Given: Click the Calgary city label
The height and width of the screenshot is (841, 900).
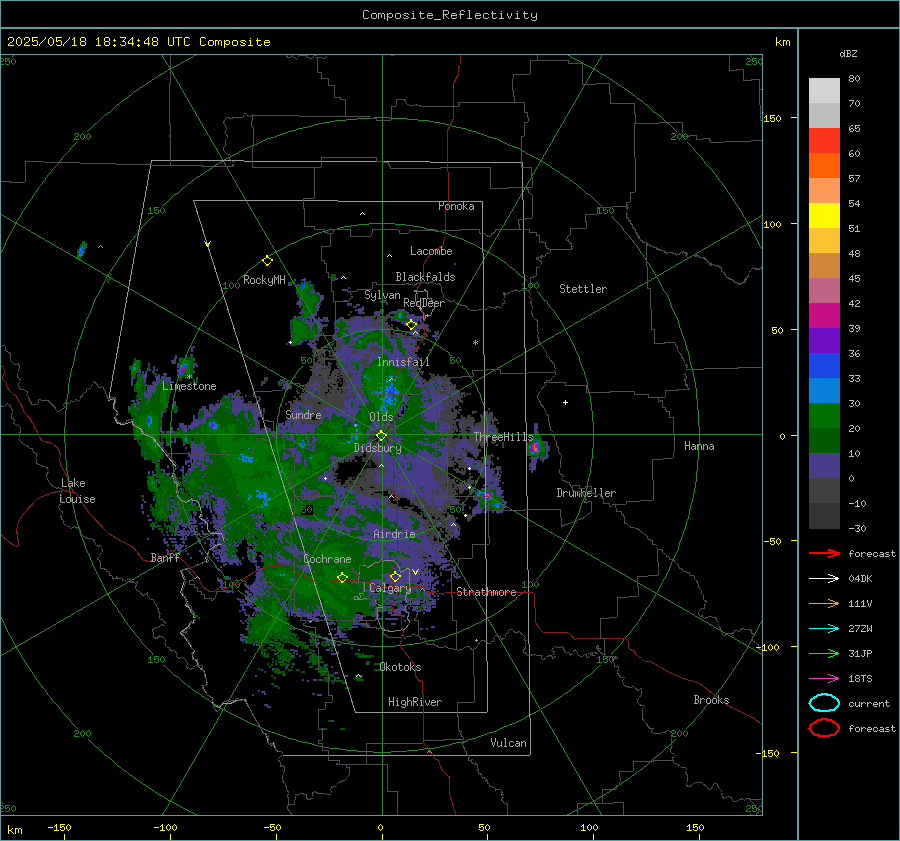Looking at the screenshot, I should tap(390, 588).
